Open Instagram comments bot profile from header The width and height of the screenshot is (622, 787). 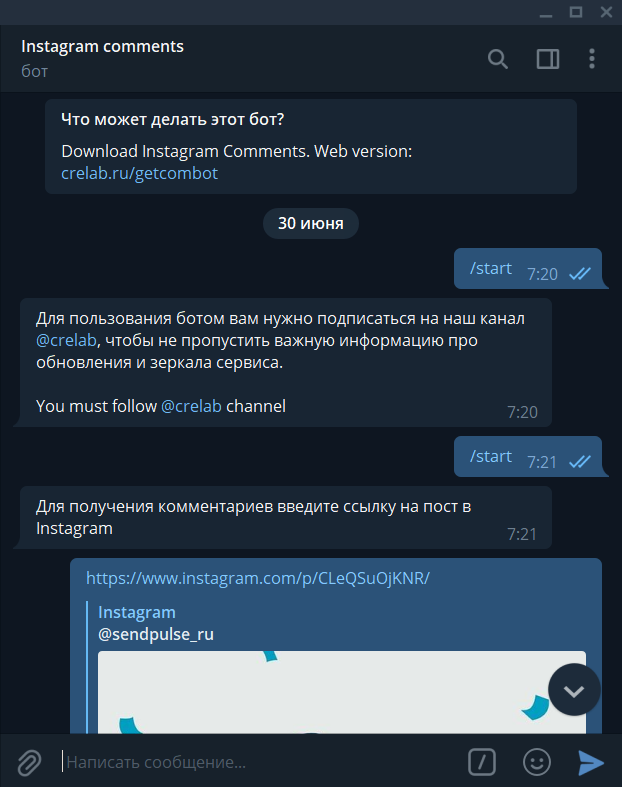(x=102, y=47)
